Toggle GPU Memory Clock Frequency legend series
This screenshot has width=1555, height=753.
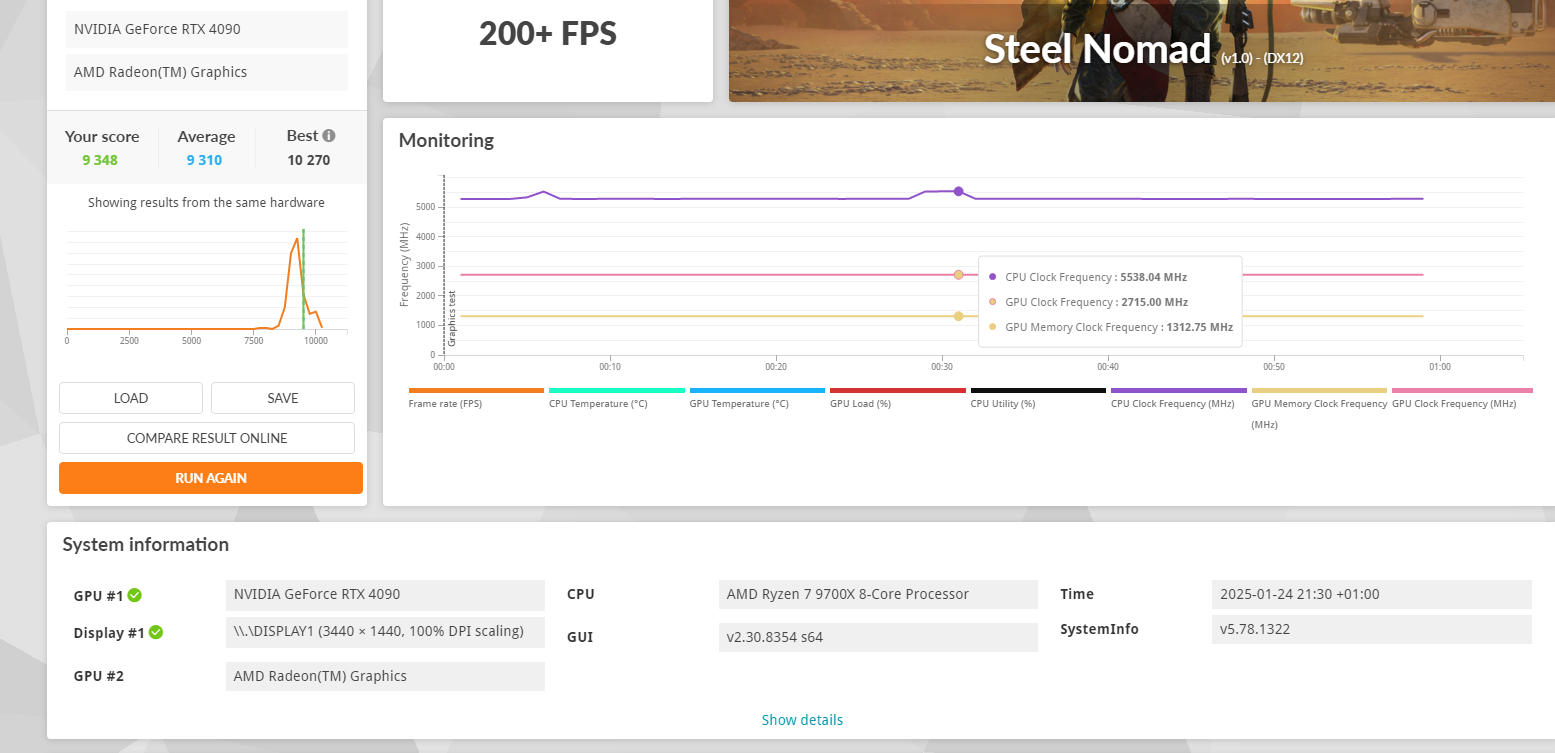pos(1319,408)
